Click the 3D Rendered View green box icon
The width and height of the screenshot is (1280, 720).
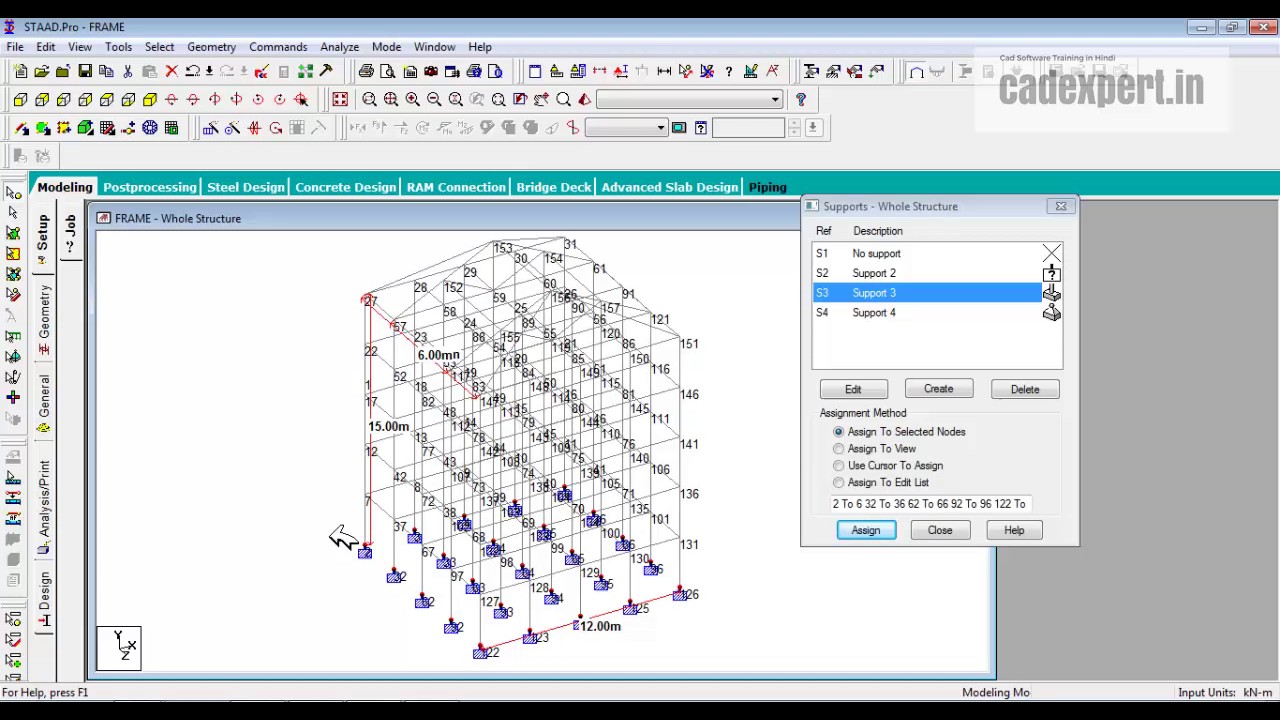pos(85,128)
